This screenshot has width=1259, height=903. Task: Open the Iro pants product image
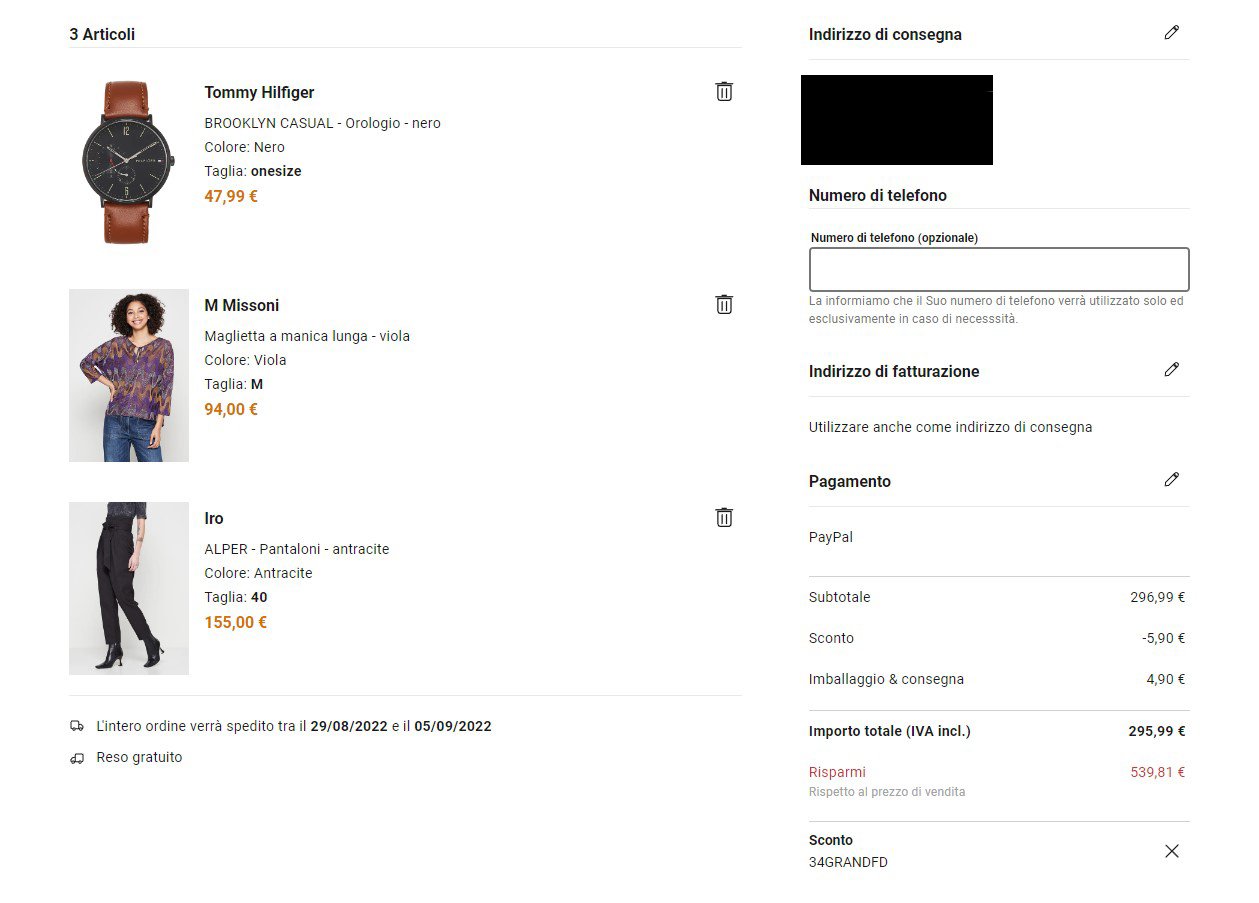point(128,588)
